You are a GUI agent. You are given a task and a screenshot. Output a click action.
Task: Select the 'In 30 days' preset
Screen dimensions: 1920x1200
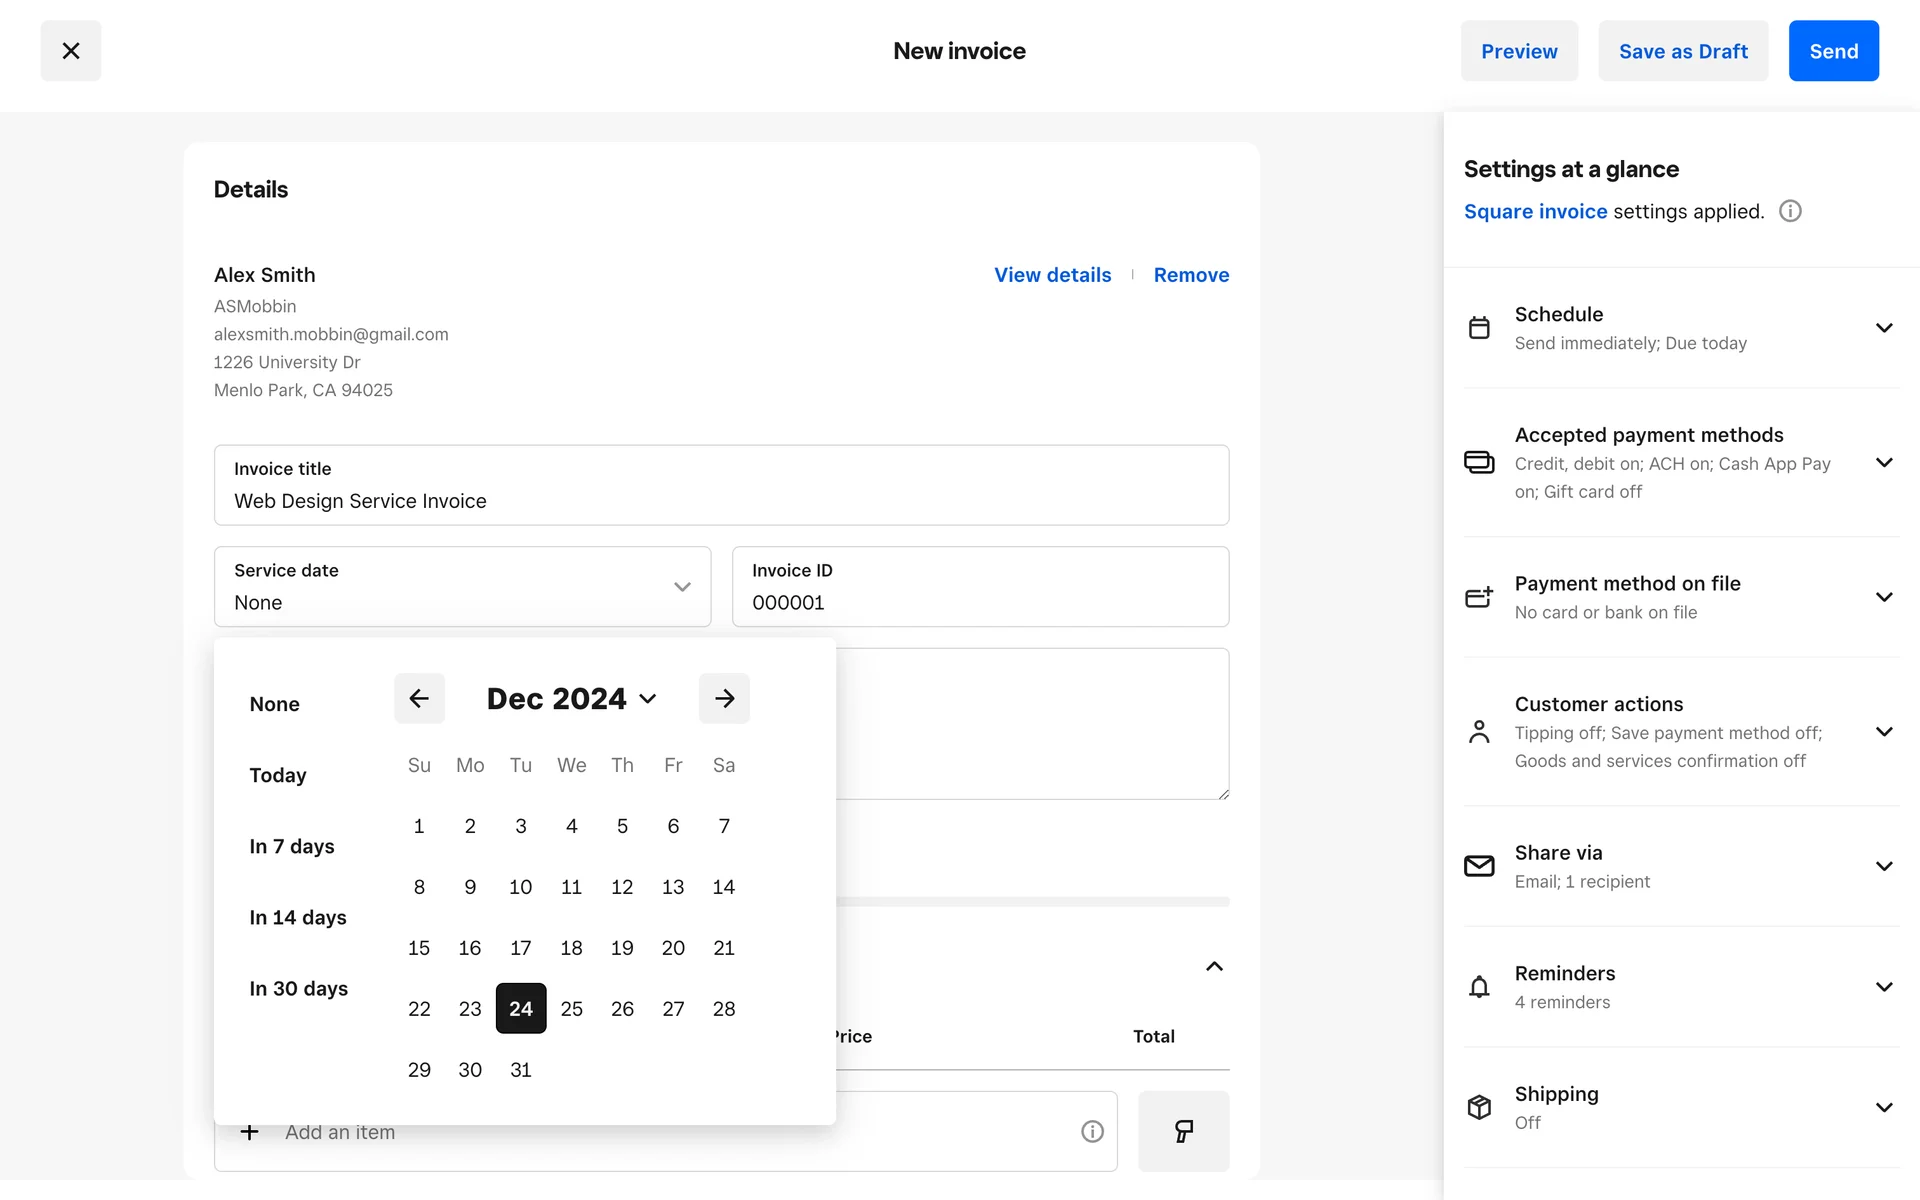pyautogui.click(x=298, y=988)
